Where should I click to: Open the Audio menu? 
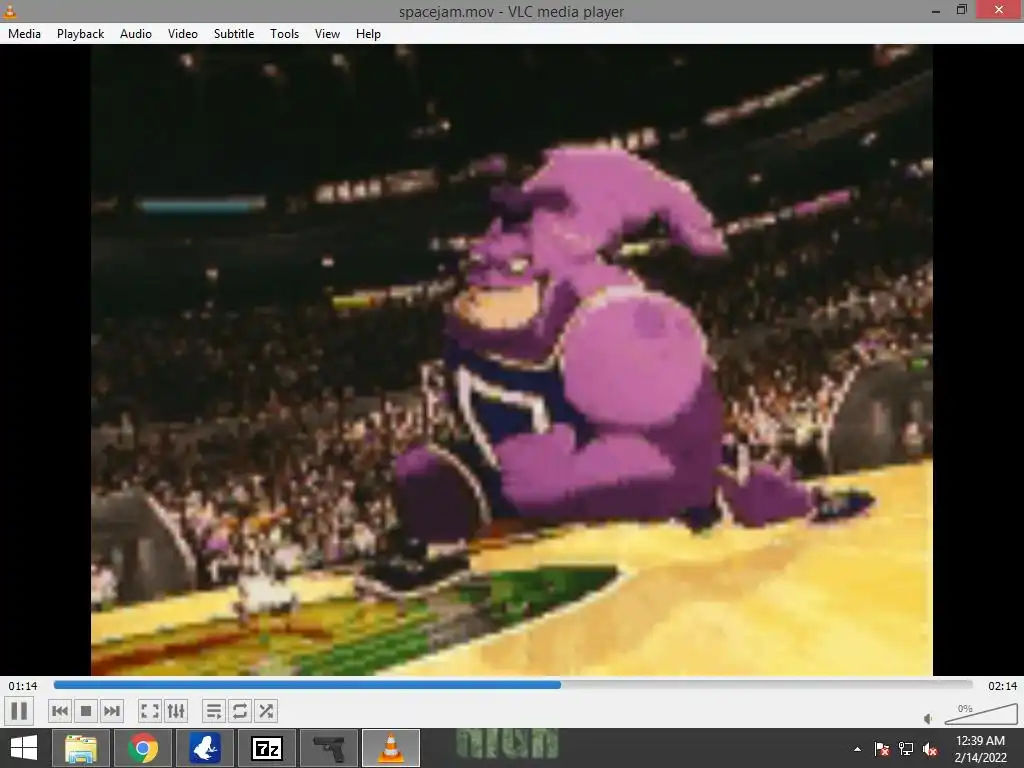pyautogui.click(x=136, y=34)
